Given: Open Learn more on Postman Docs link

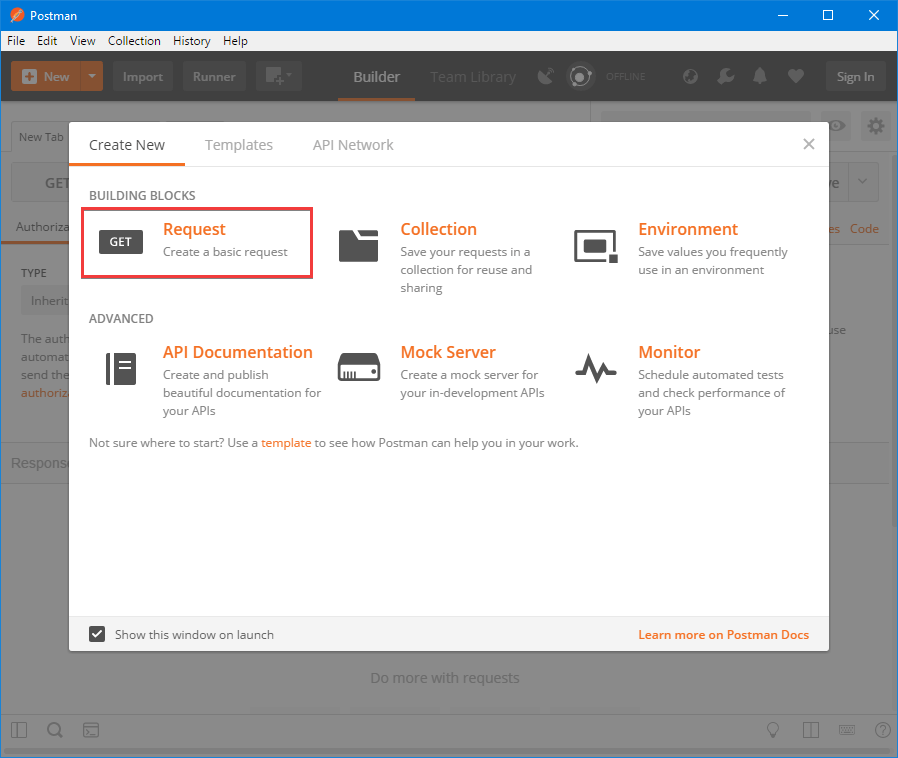Looking at the screenshot, I should 723,634.
